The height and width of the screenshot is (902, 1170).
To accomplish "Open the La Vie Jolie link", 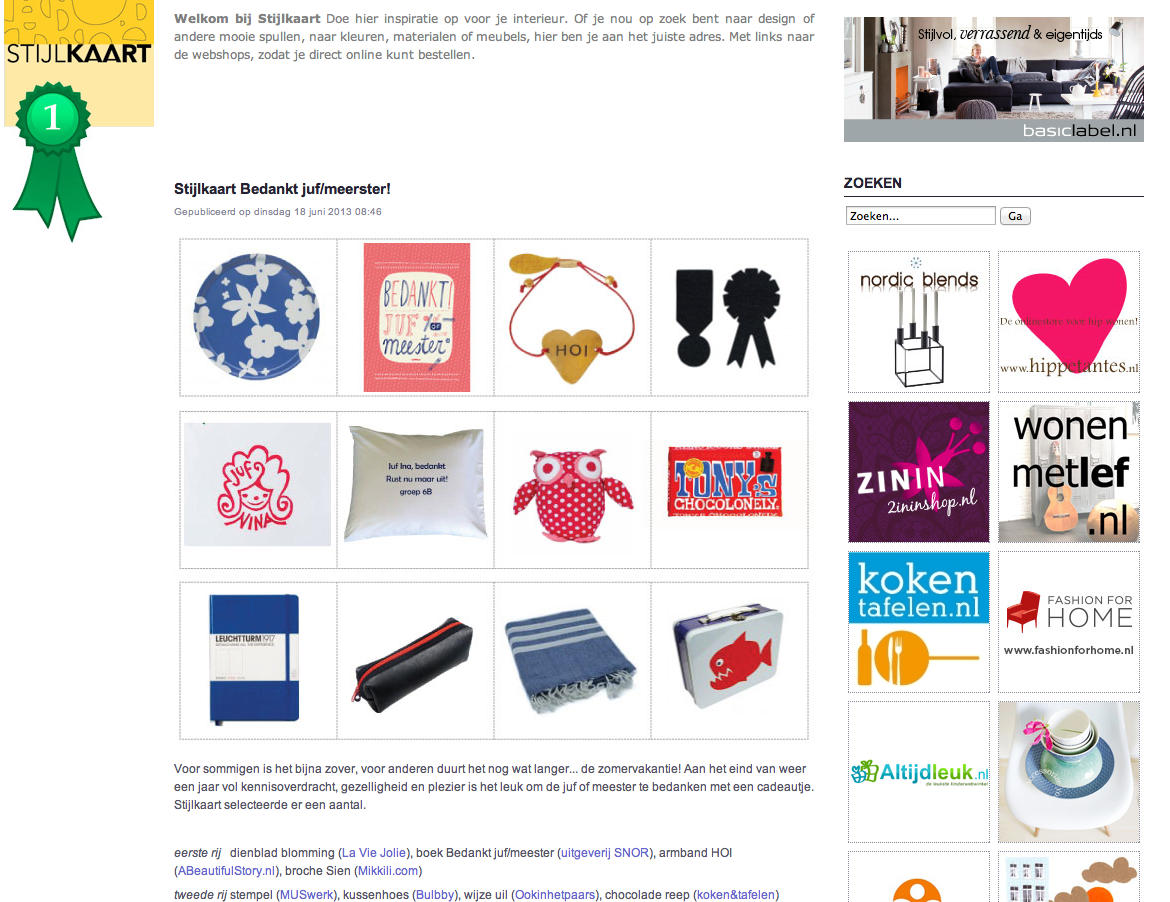I will [374, 853].
